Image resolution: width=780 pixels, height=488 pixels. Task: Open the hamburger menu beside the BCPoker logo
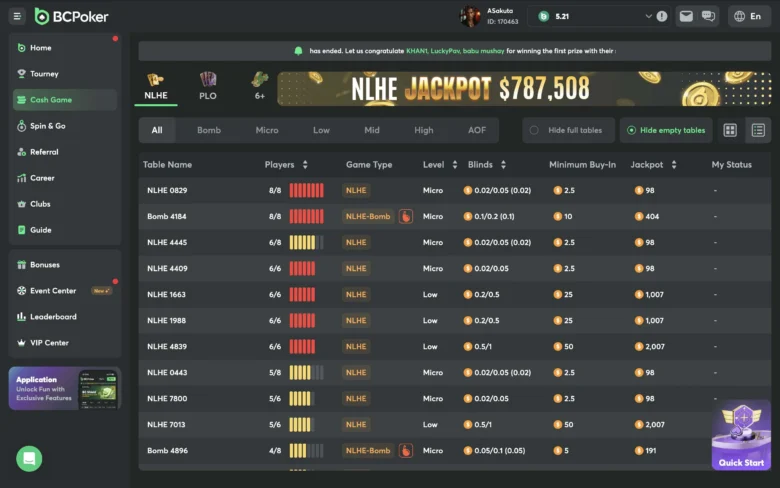(17, 16)
